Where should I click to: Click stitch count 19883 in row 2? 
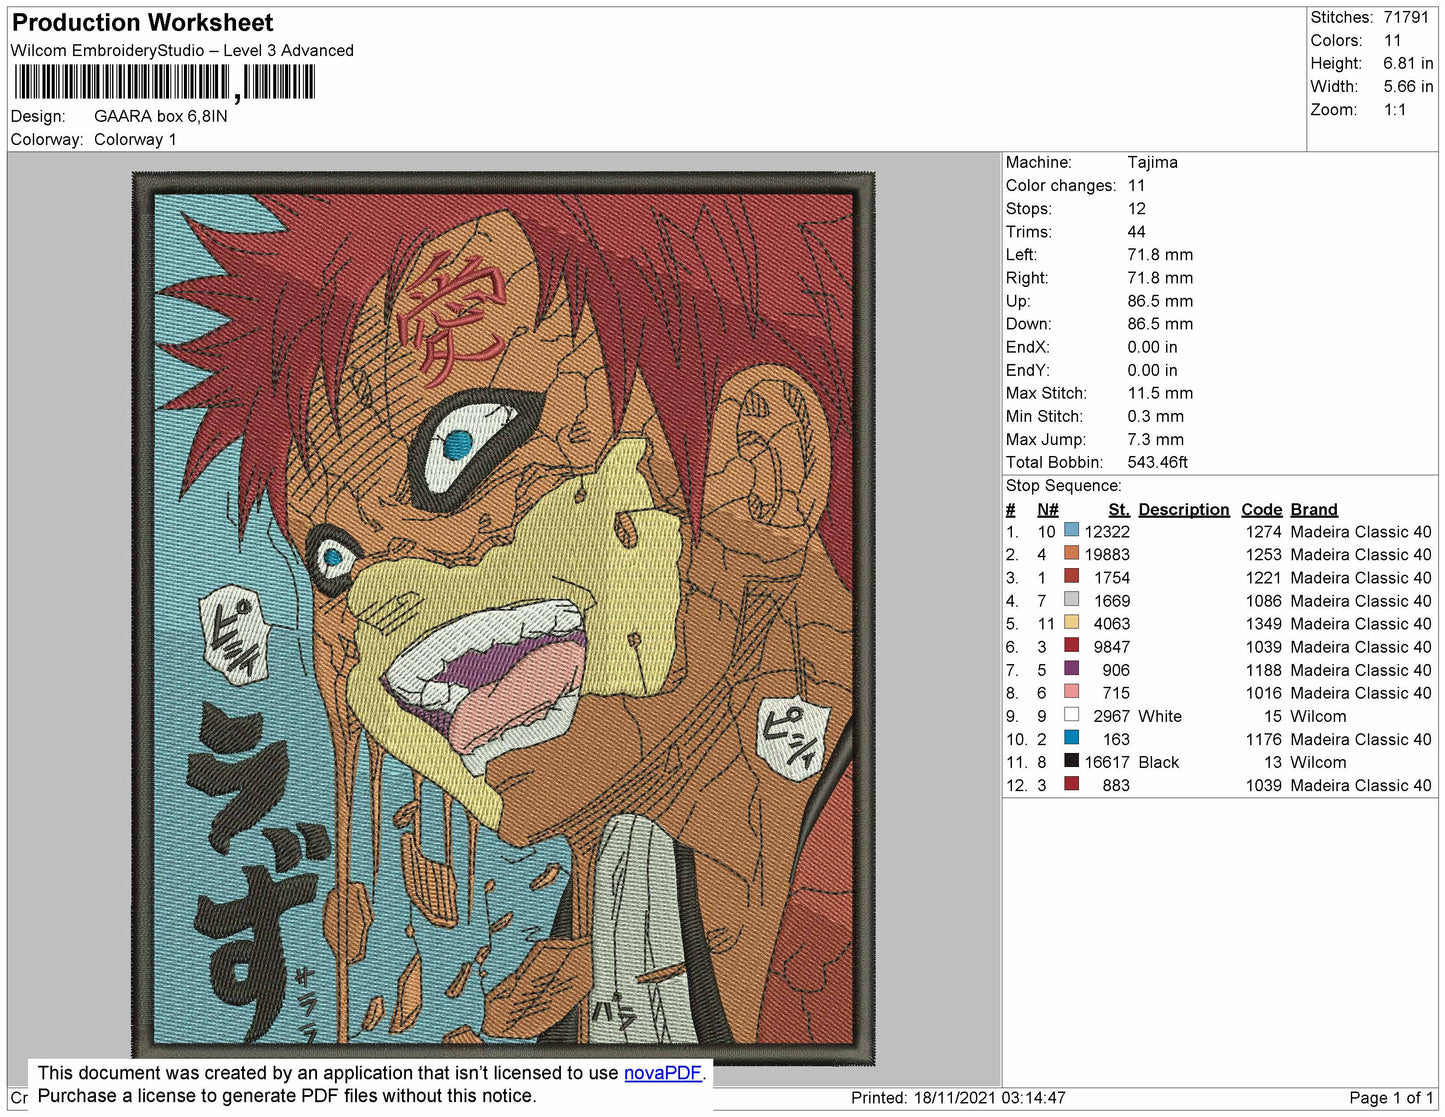(x=1107, y=554)
